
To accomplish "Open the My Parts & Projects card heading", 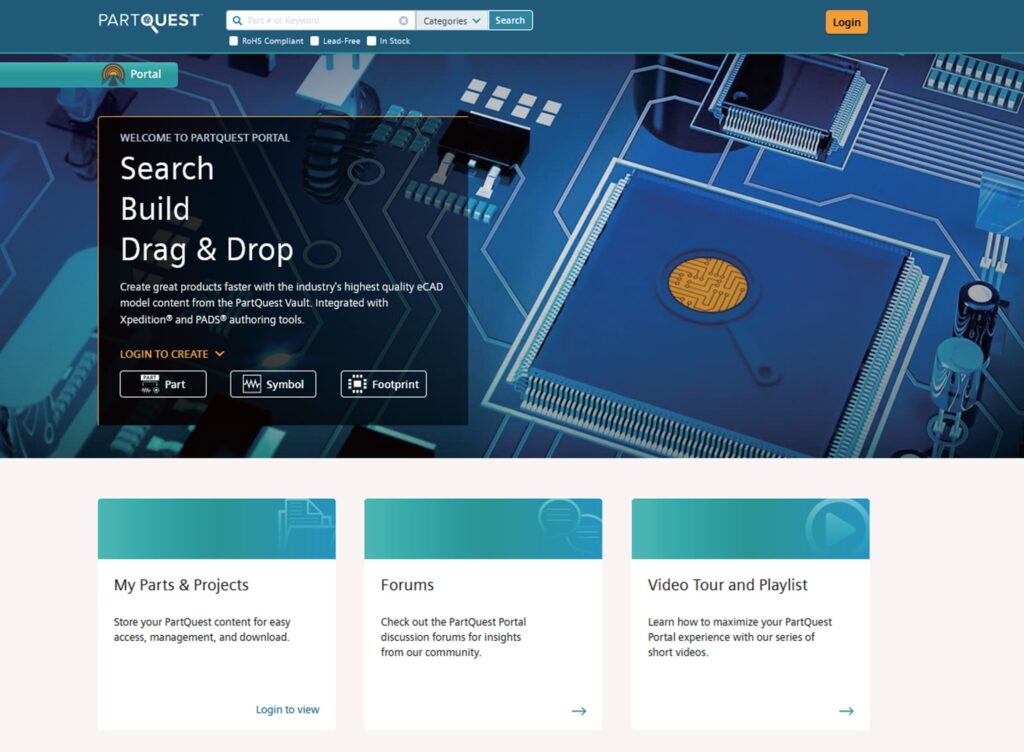I will pos(181,585).
